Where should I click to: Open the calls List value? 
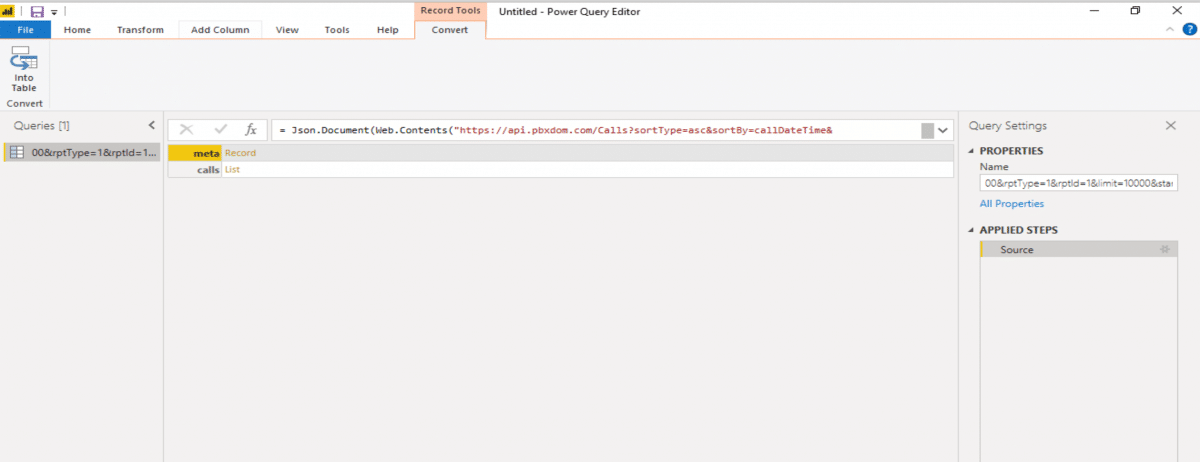pyautogui.click(x=232, y=170)
